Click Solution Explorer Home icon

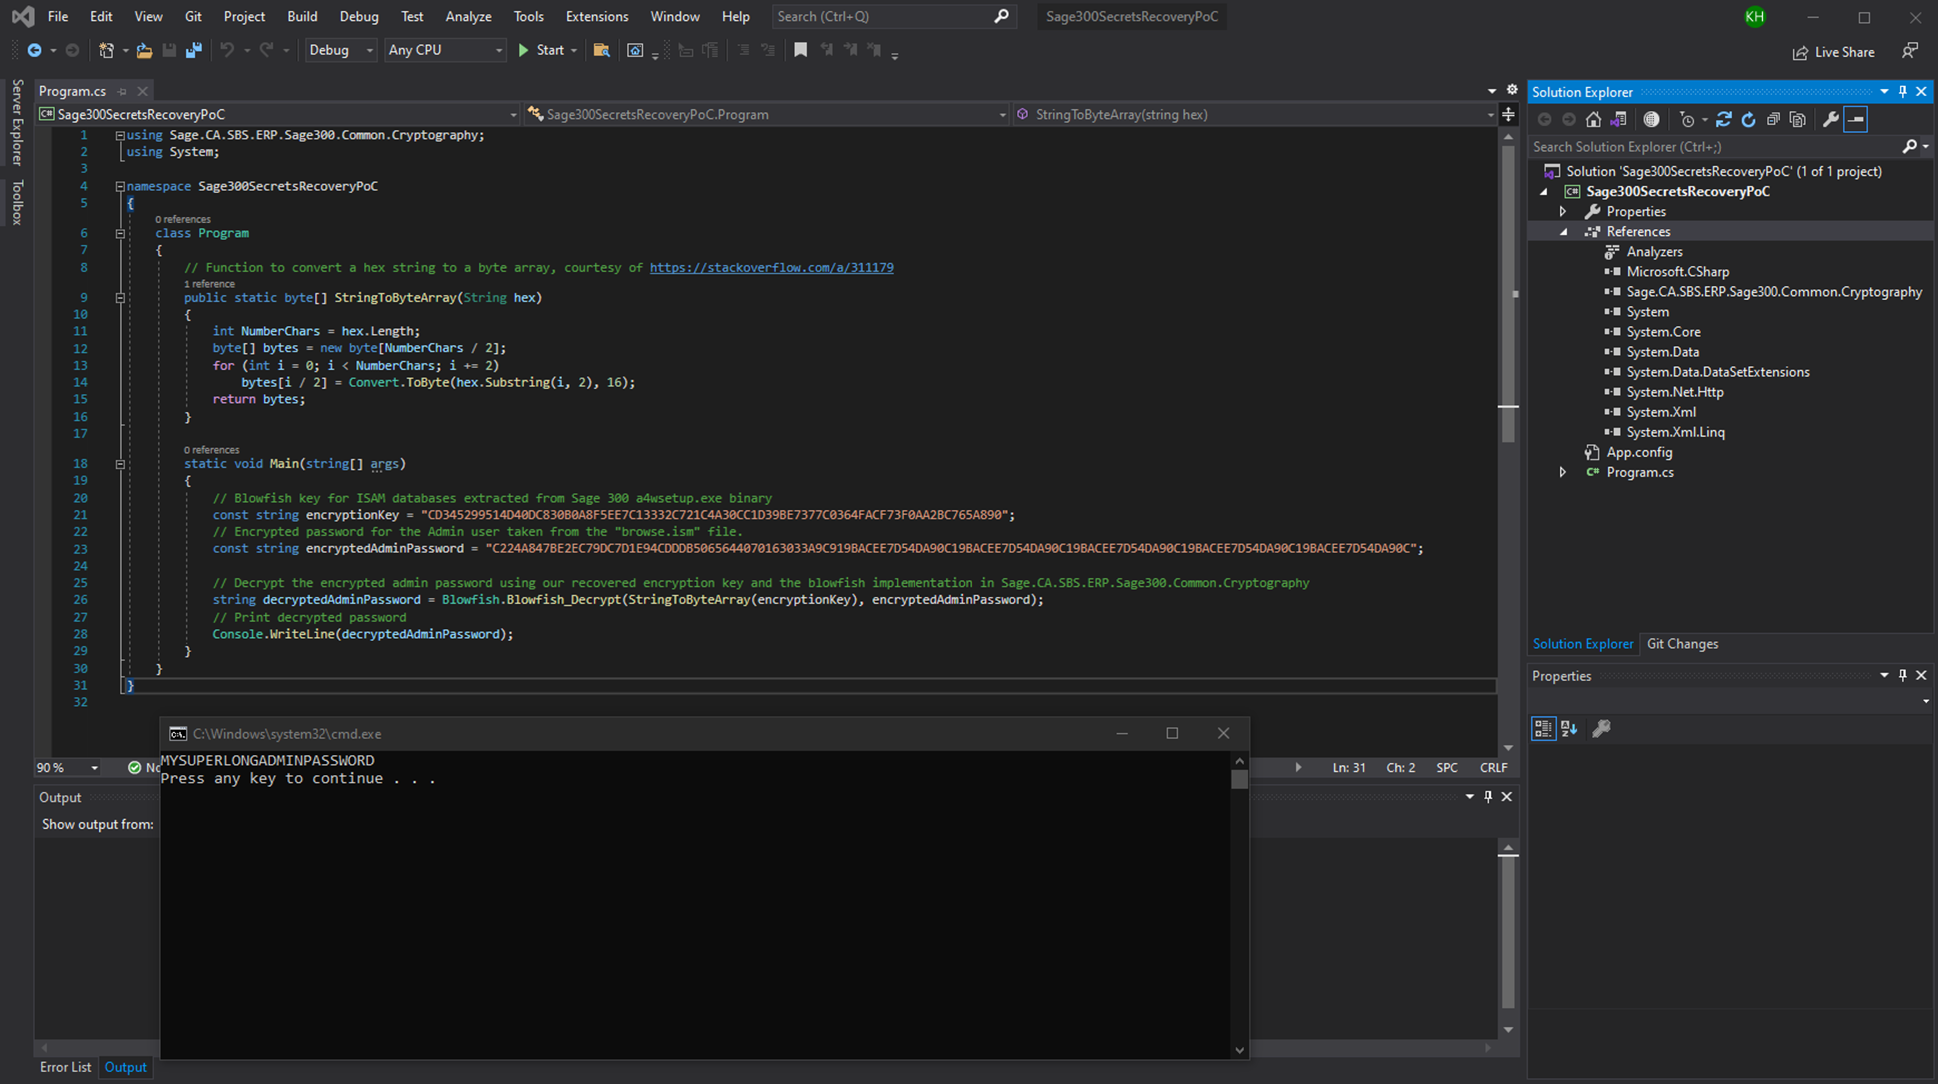tap(1593, 119)
